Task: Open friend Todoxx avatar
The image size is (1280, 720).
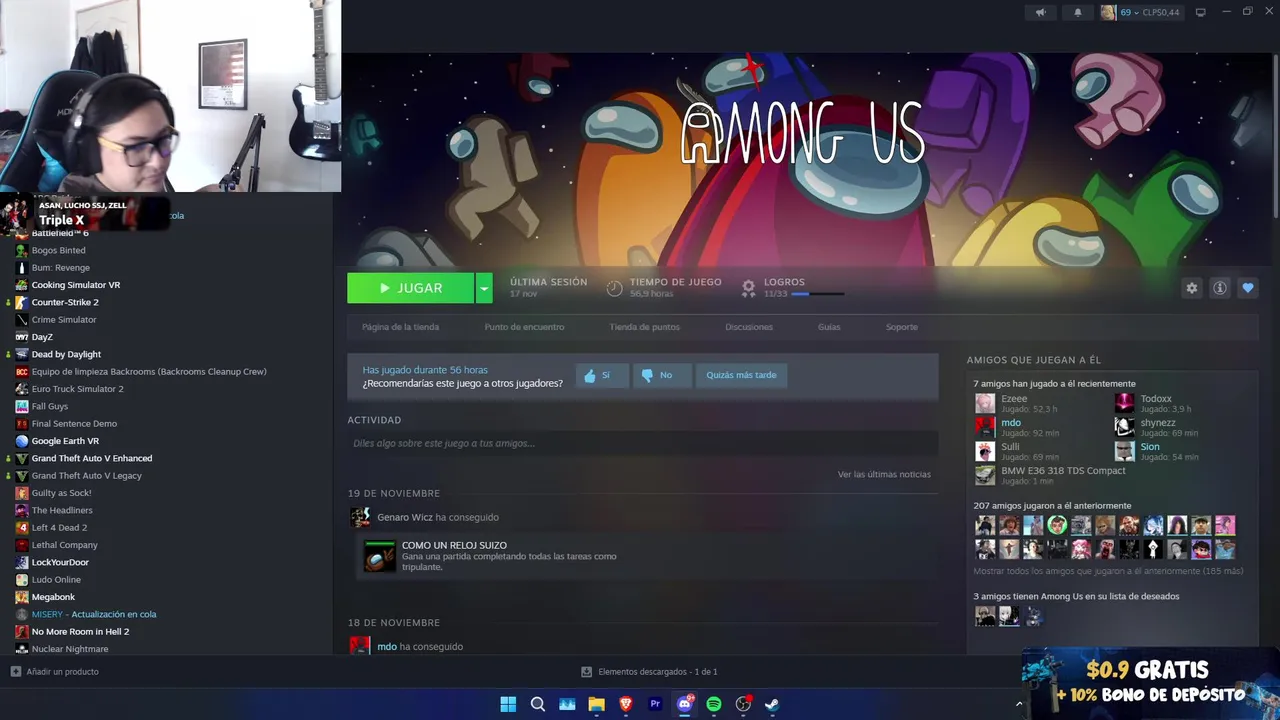Action: point(1125,403)
